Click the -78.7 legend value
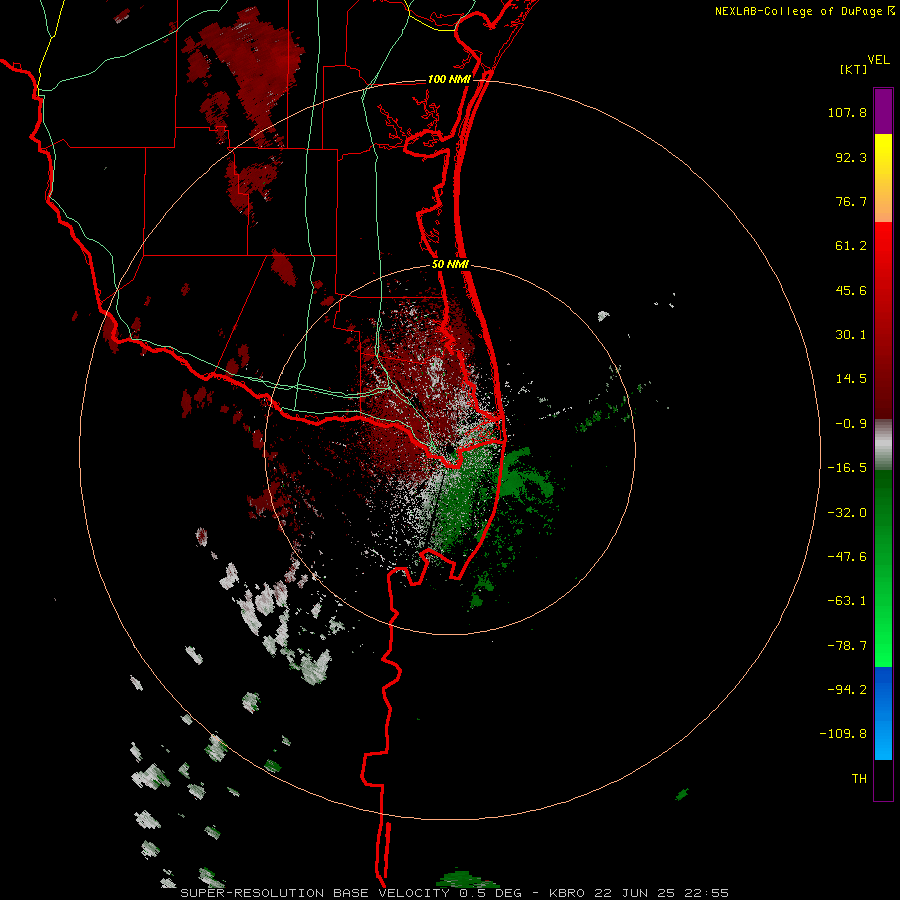900x900 pixels. click(847, 646)
